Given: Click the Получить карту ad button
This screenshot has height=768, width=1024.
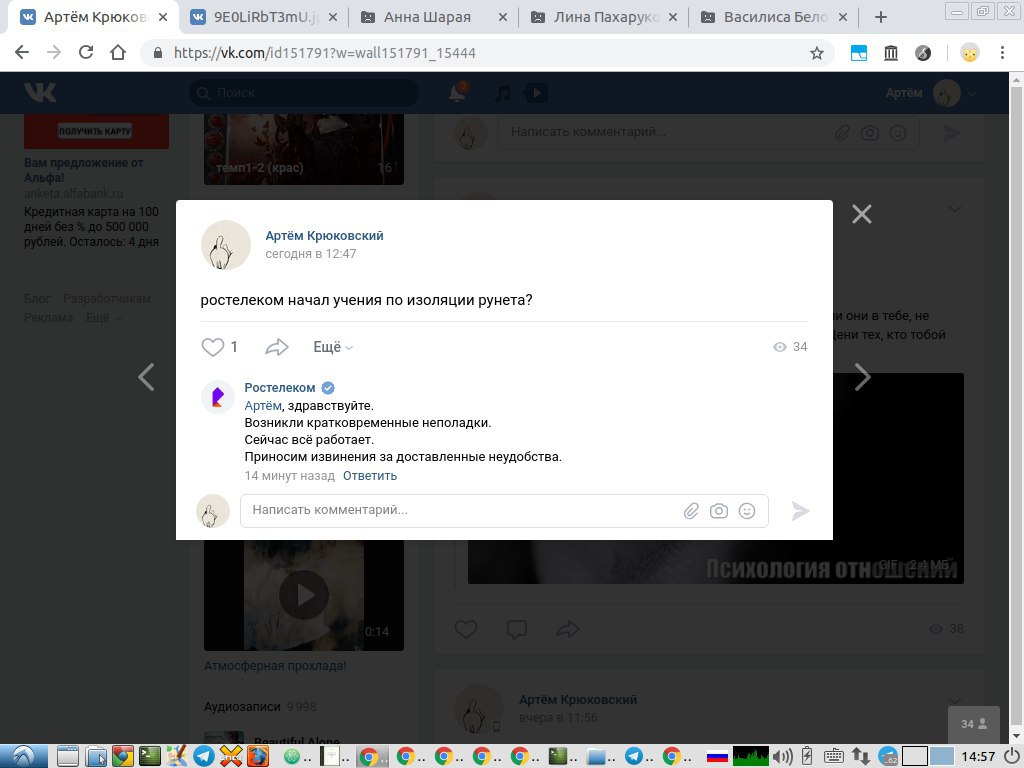Looking at the screenshot, I should click(x=95, y=131).
